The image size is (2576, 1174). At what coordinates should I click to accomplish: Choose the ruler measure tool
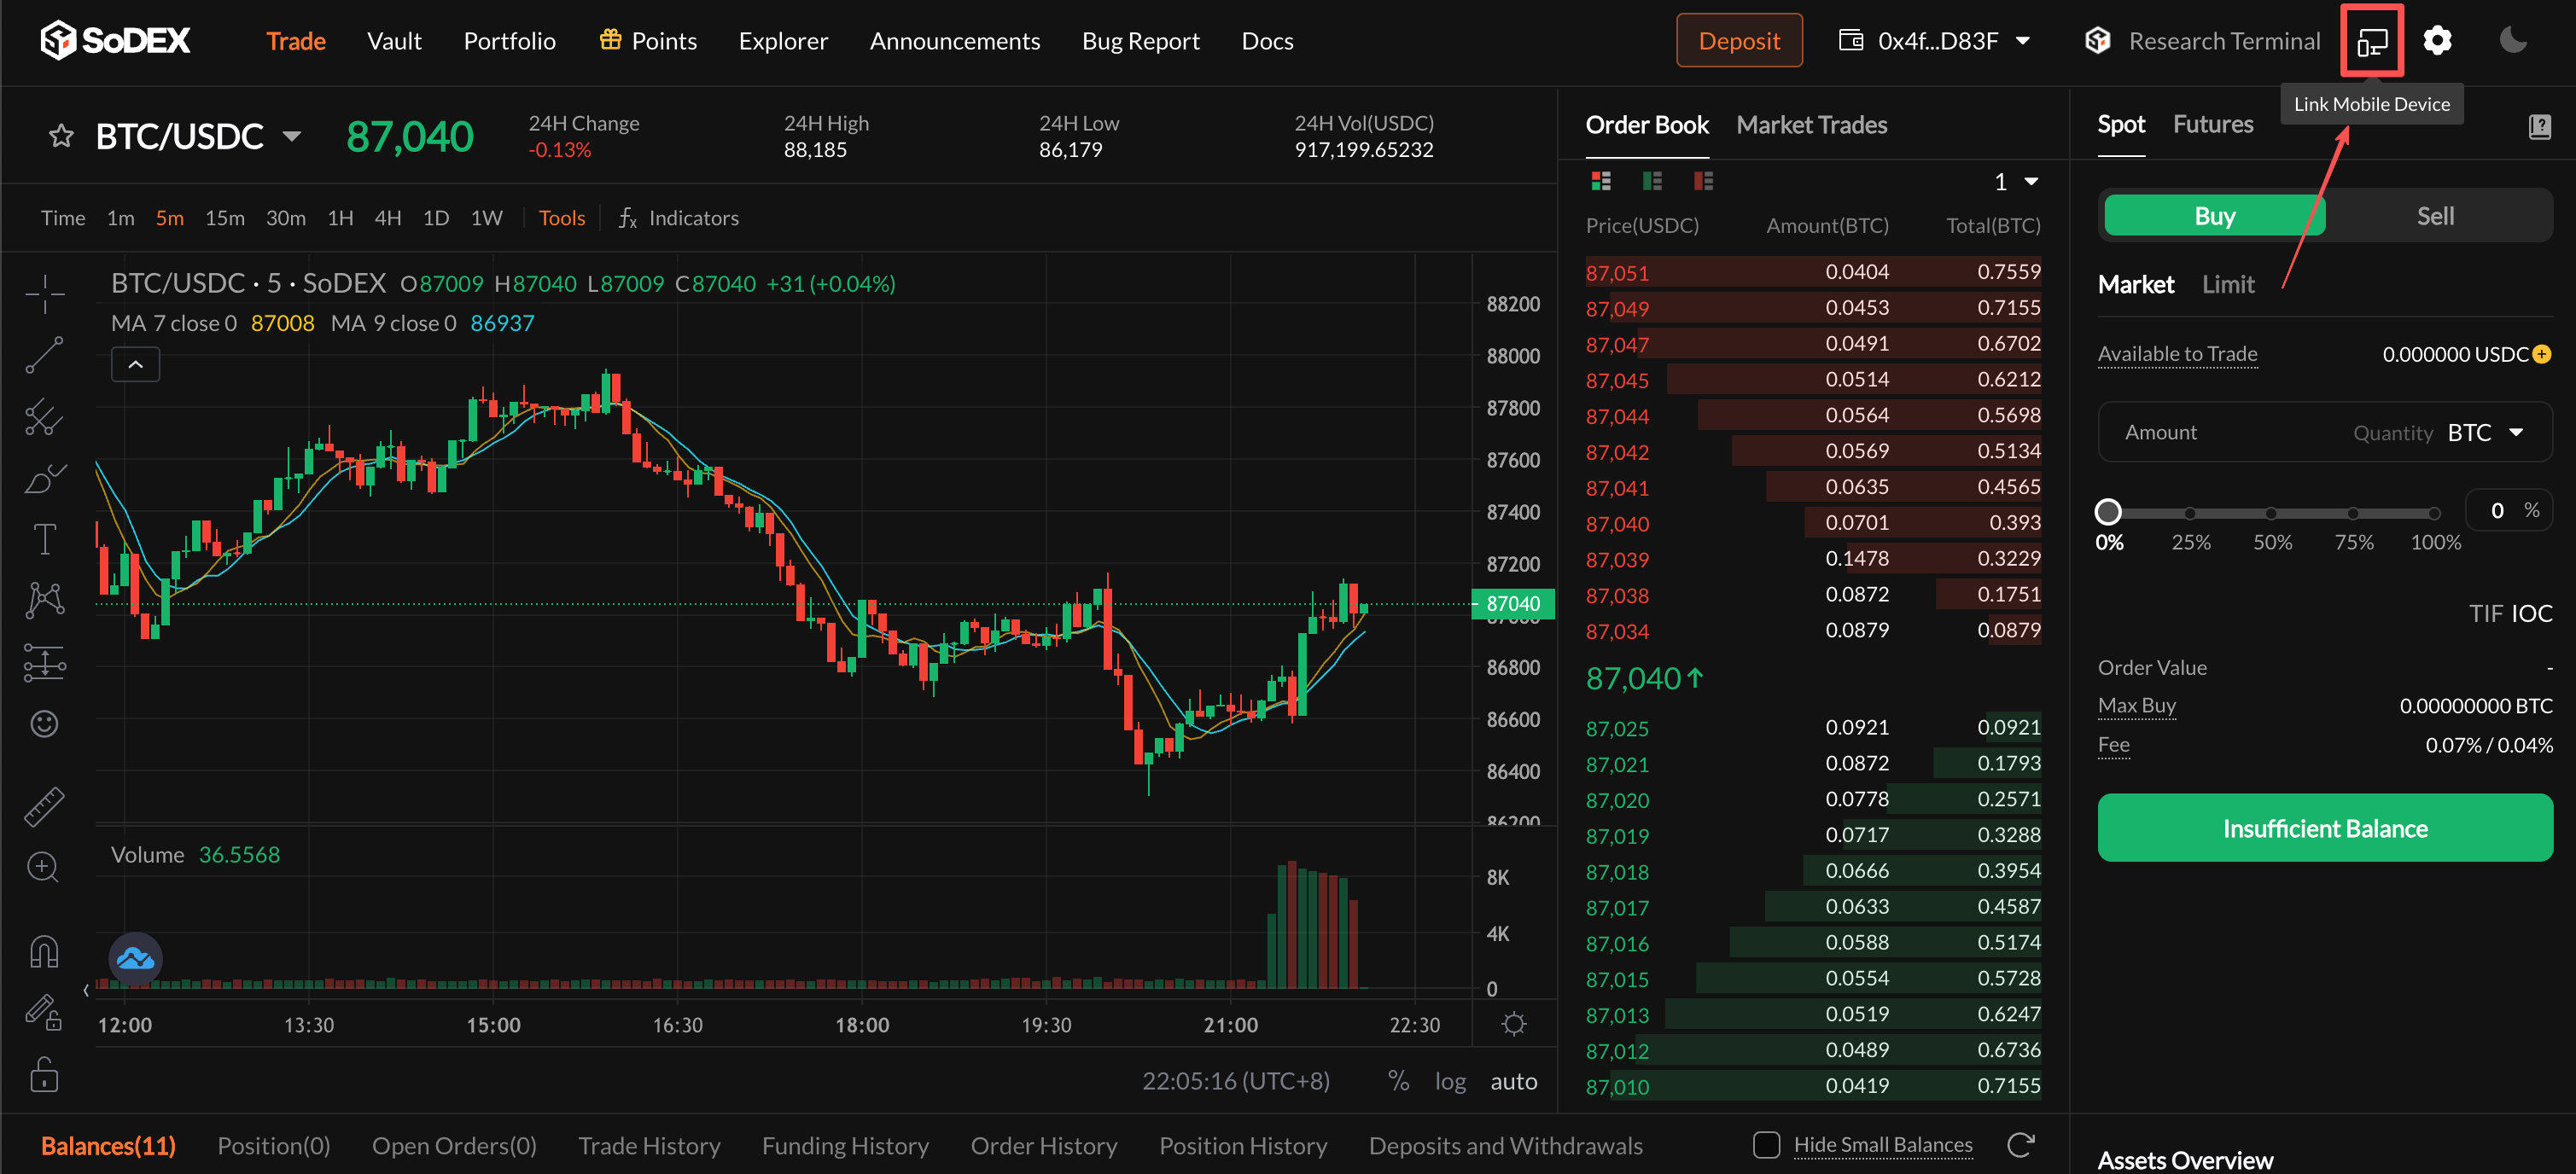tap(44, 806)
